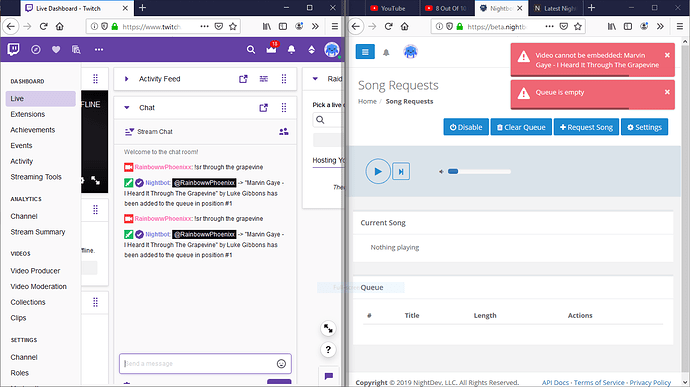The width and height of the screenshot is (690, 387).
Task: Click the Request Song button
Action: tap(586, 127)
